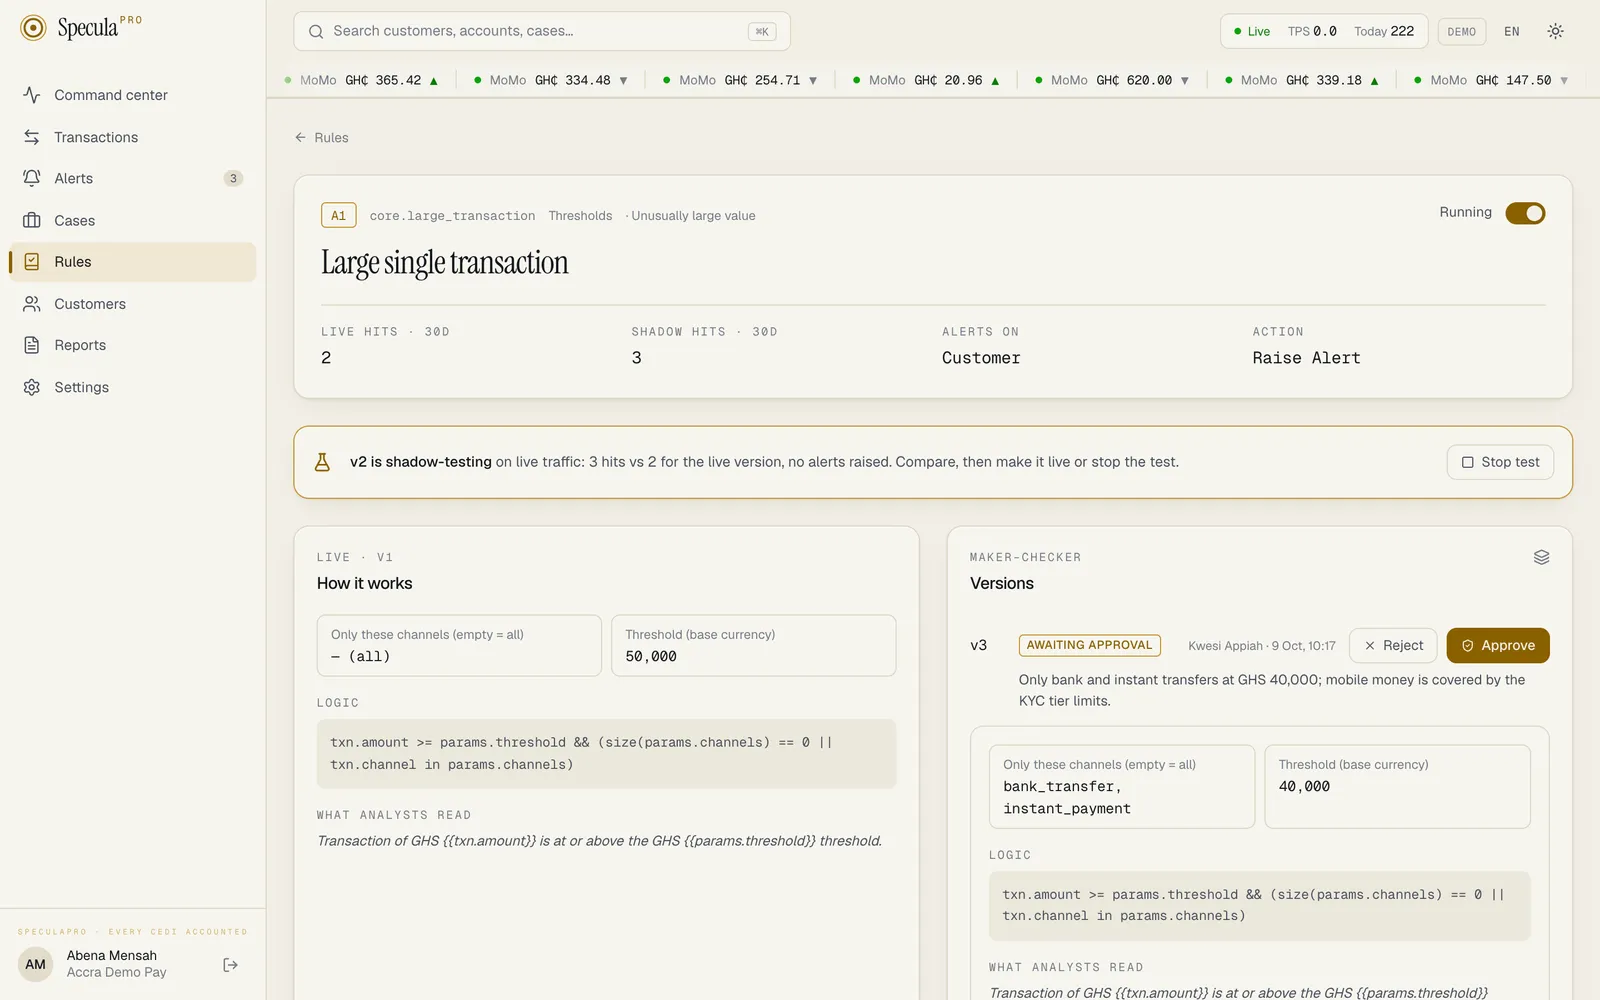
Task: Click the Alerts count badge 3
Action: click(x=233, y=178)
